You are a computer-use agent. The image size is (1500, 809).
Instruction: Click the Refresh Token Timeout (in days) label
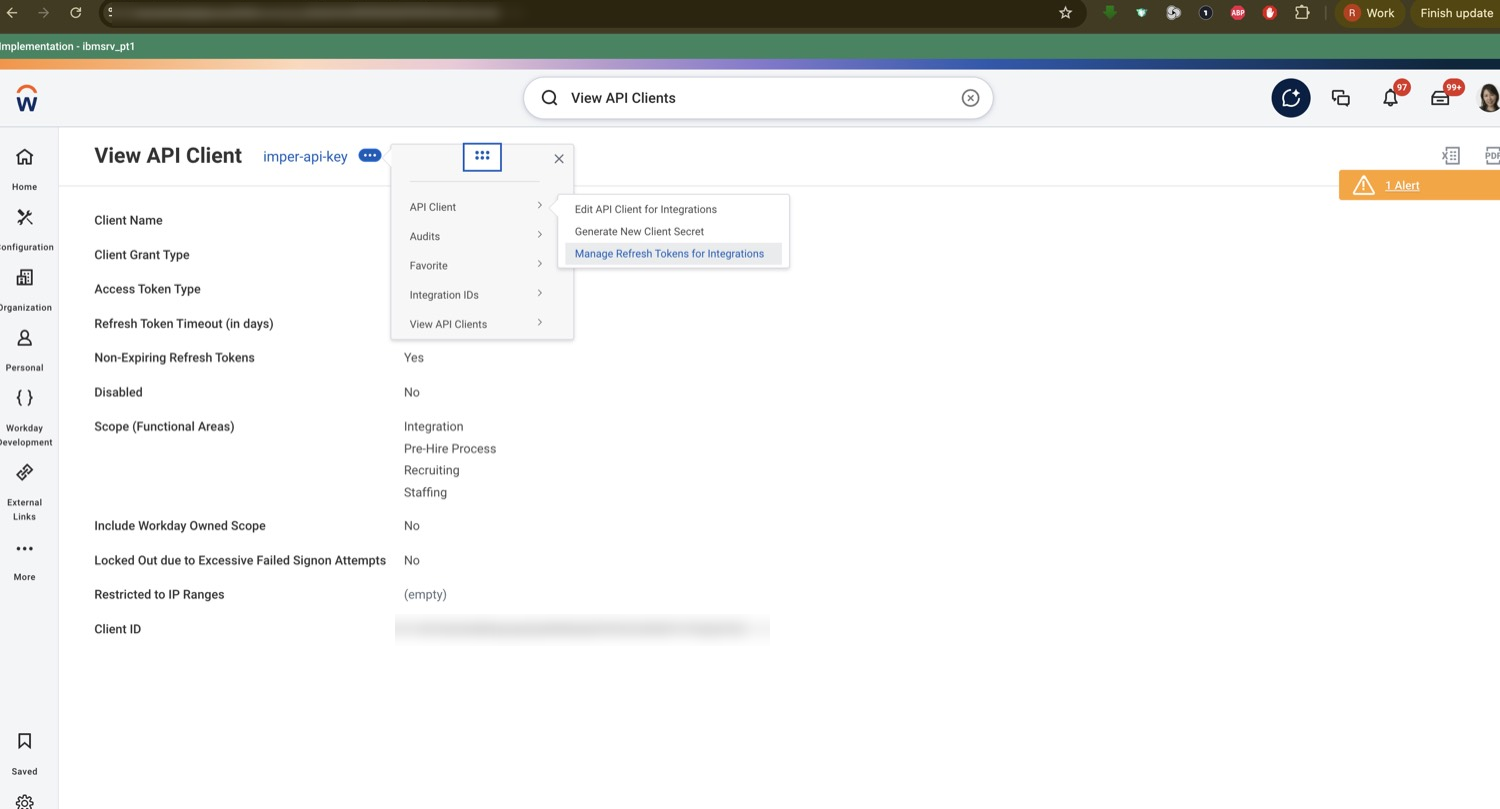coord(184,323)
